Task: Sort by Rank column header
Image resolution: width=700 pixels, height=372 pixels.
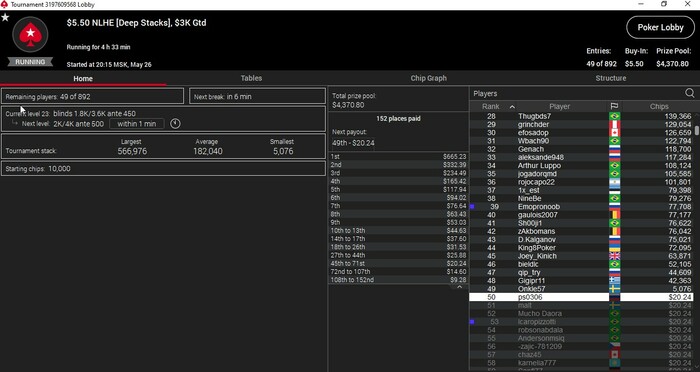Action: 490,106
